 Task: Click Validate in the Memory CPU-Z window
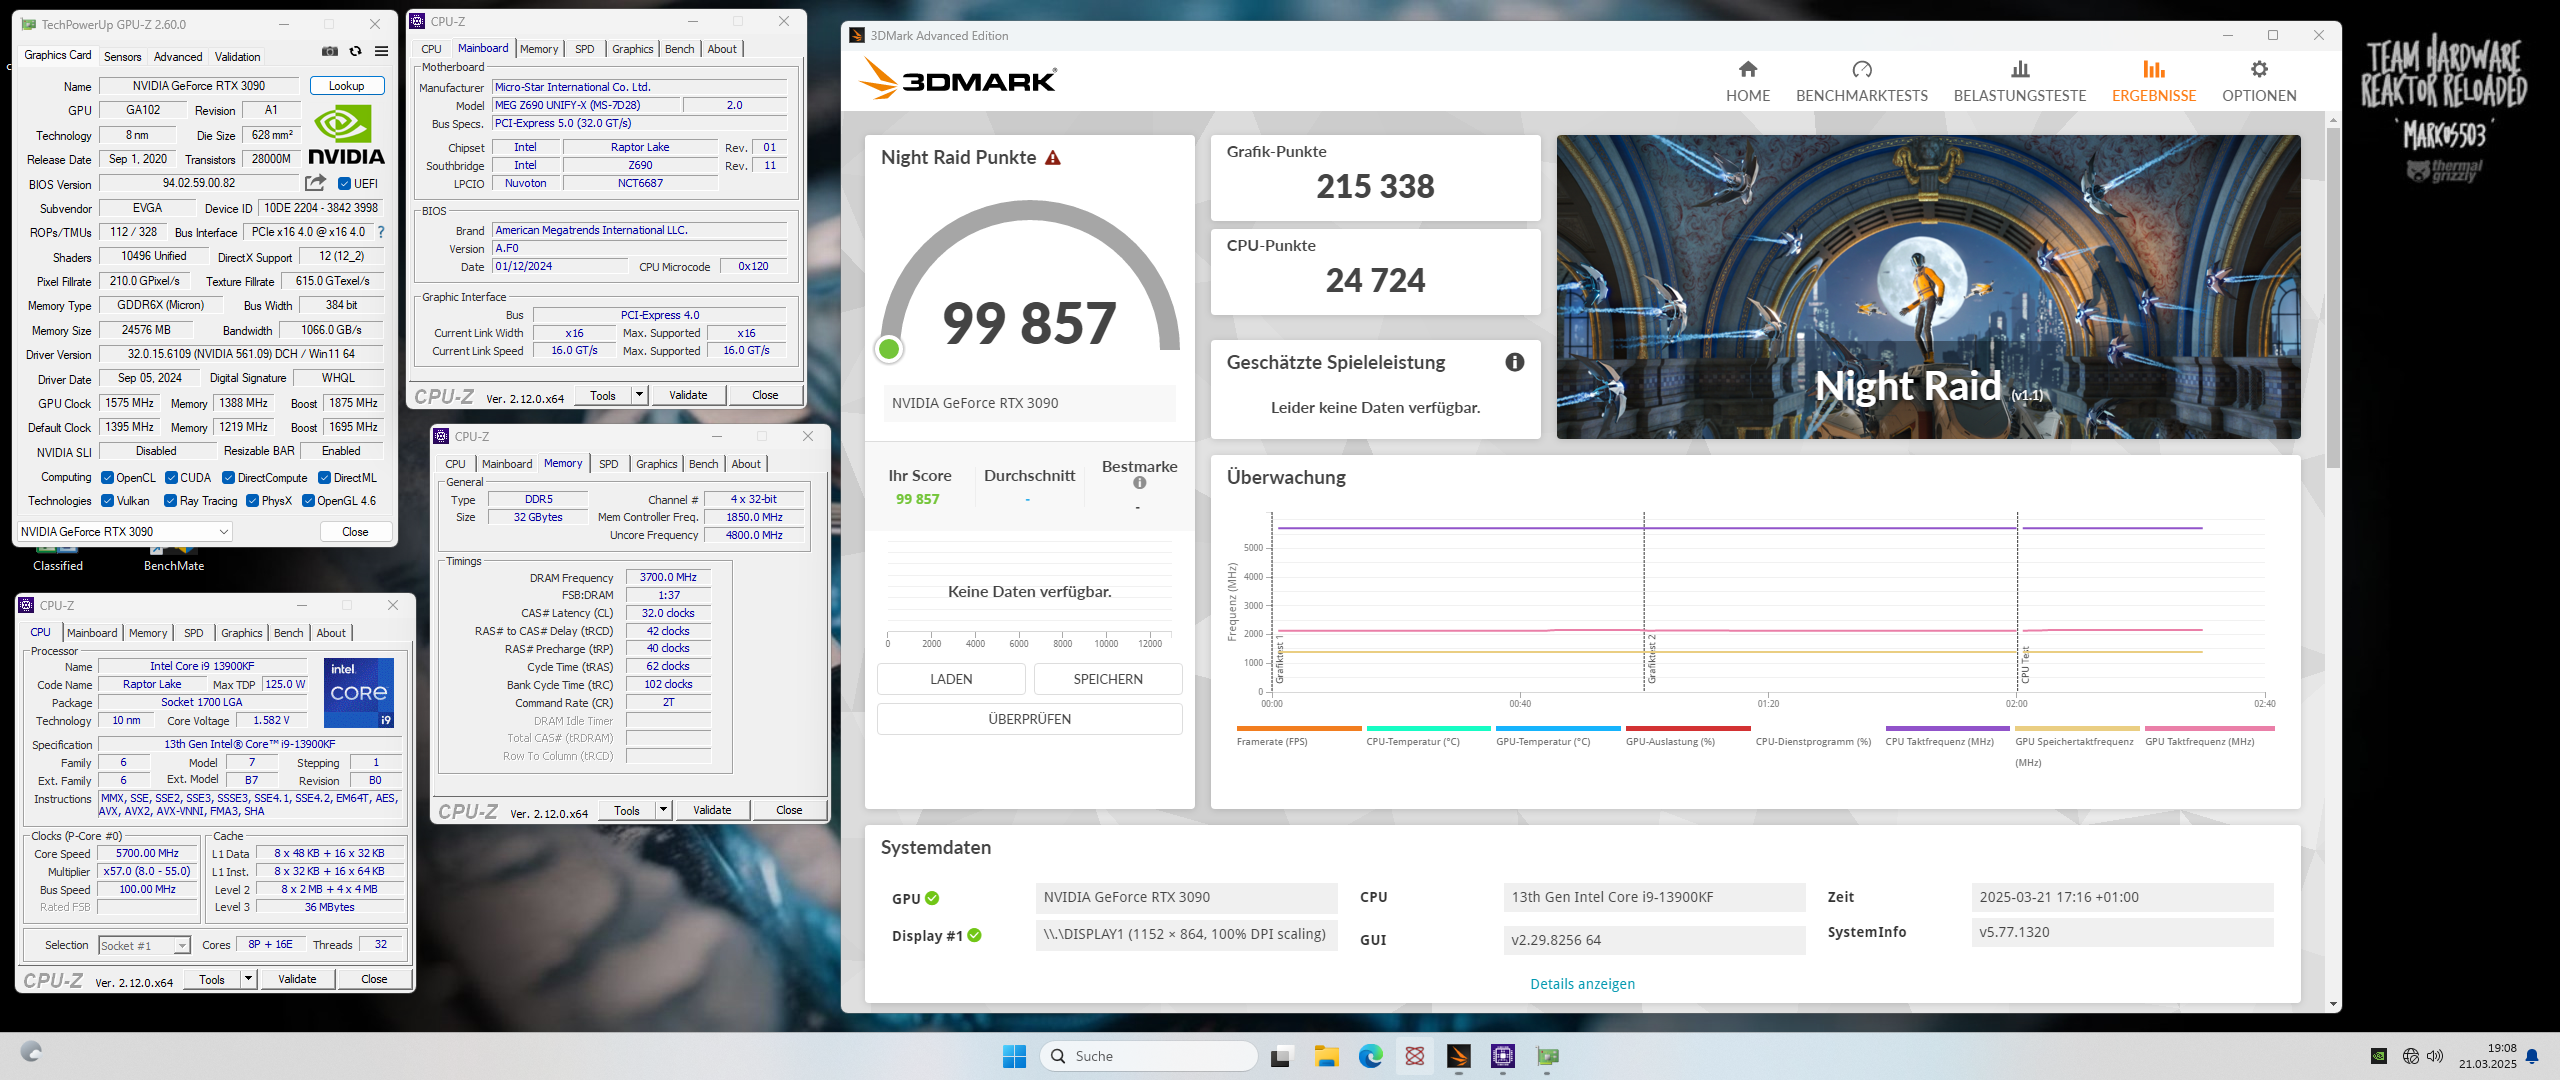point(712,810)
